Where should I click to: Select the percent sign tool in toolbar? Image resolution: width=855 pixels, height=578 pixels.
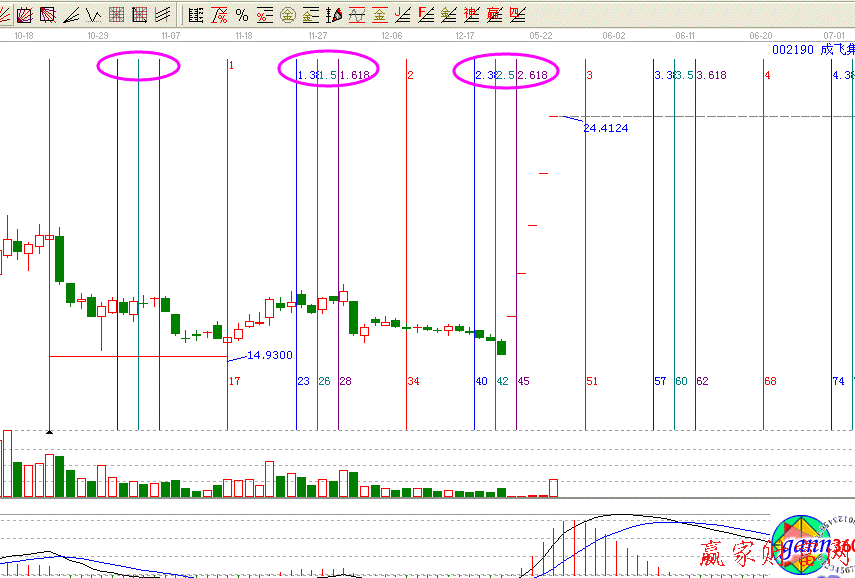pos(241,14)
